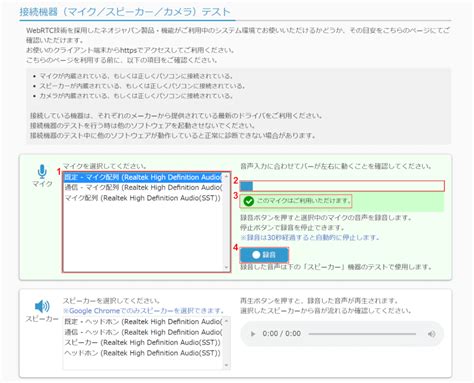The height and width of the screenshot is (383, 474).
Task: Select 既定 - マイク配列 microphone entry
Action: [x=143, y=177]
